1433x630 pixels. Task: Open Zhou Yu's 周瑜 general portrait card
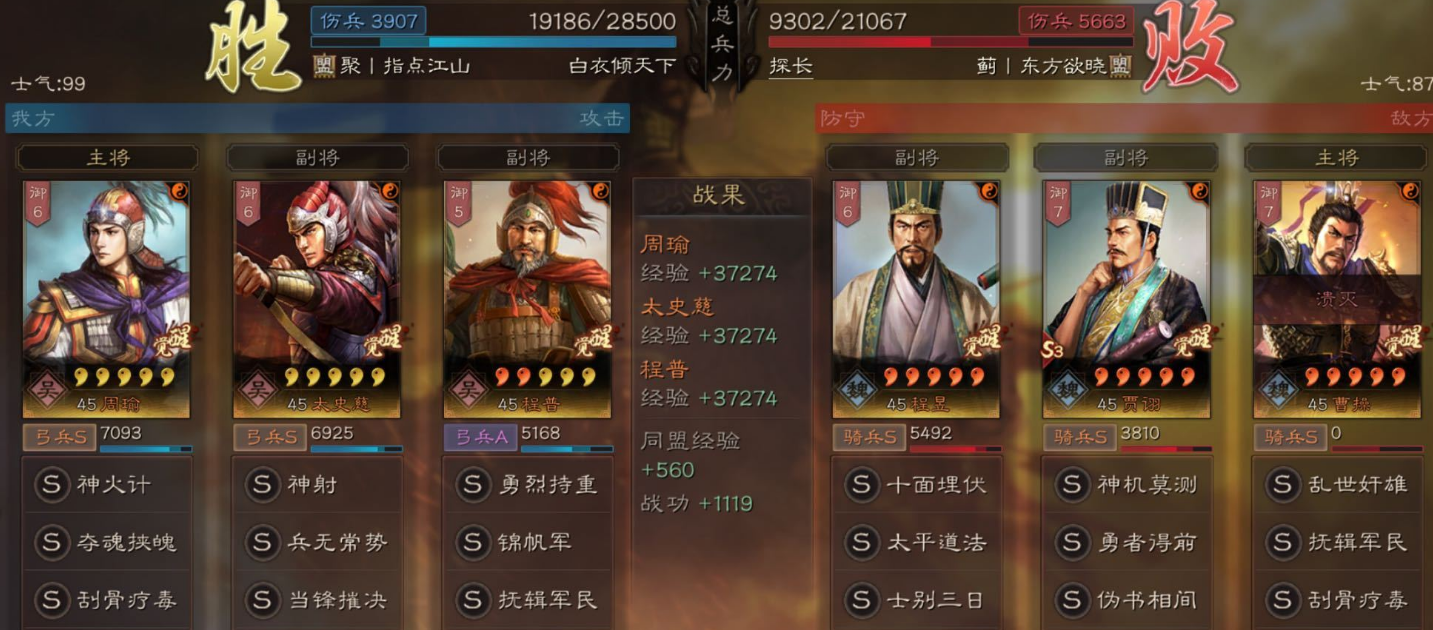tap(106, 298)
